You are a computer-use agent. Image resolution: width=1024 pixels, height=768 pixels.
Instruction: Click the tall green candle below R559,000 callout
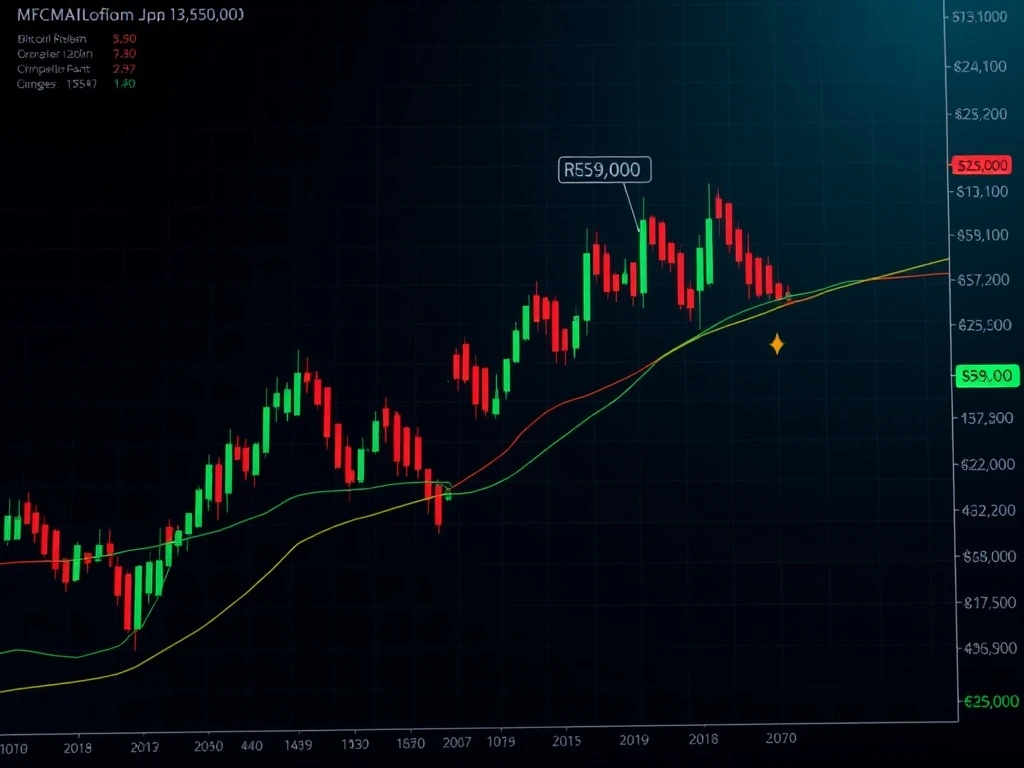(x=643, y=257)
